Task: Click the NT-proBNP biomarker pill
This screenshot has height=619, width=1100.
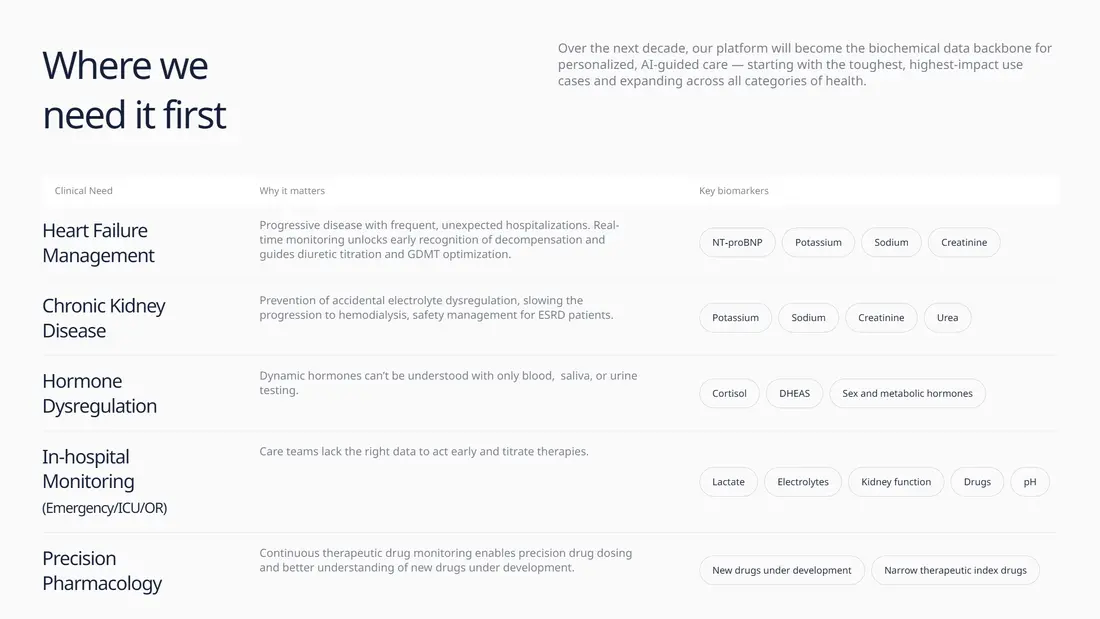Action: [737, 243]
